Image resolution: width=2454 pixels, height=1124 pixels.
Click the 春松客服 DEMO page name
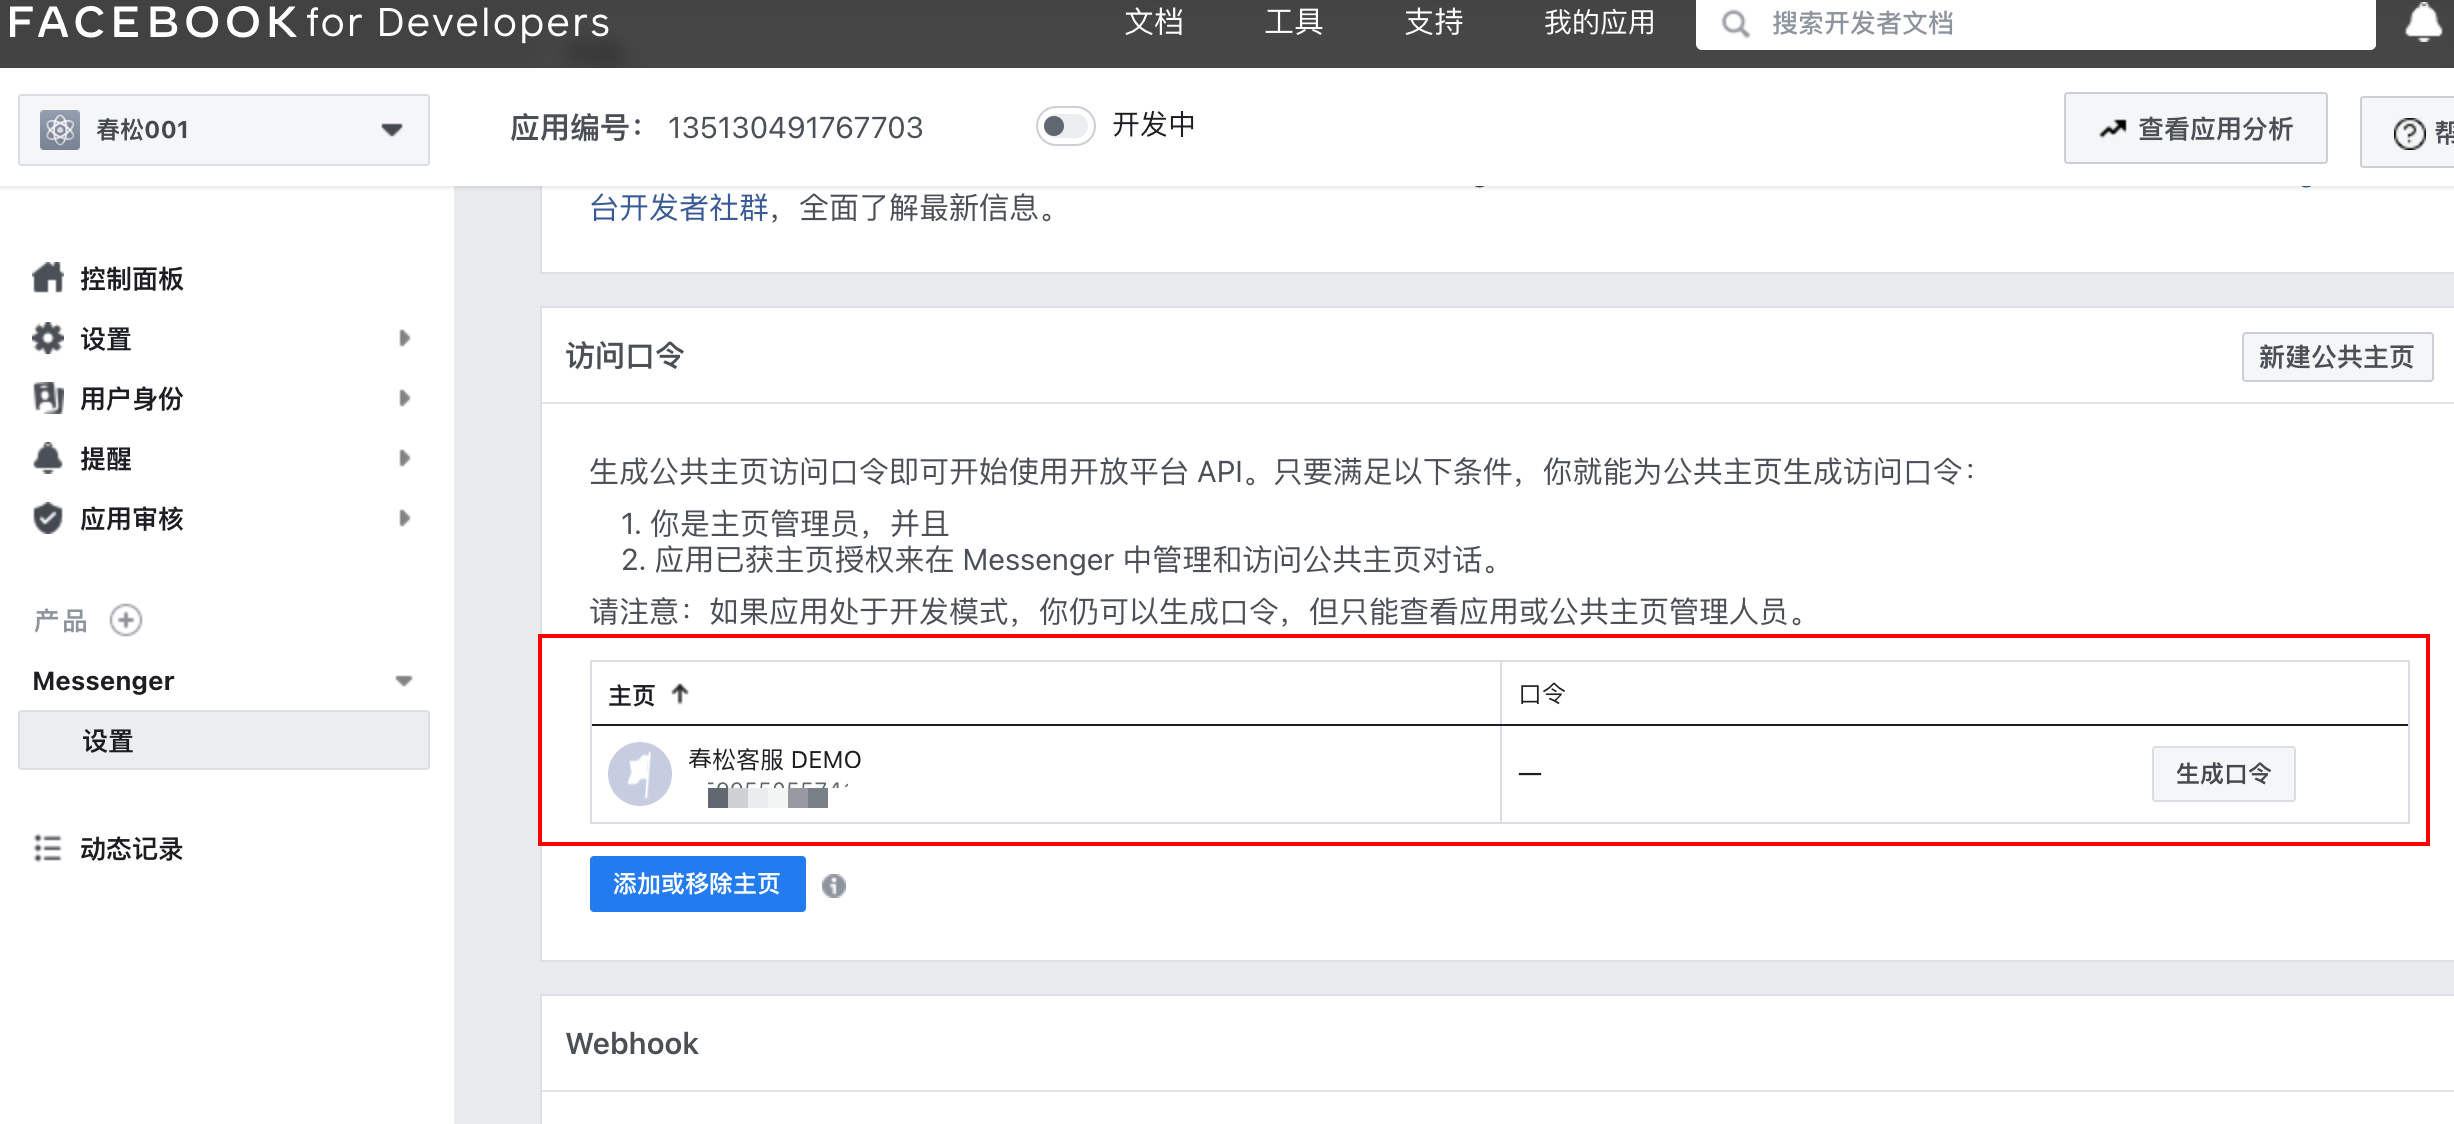click(775, 759)
